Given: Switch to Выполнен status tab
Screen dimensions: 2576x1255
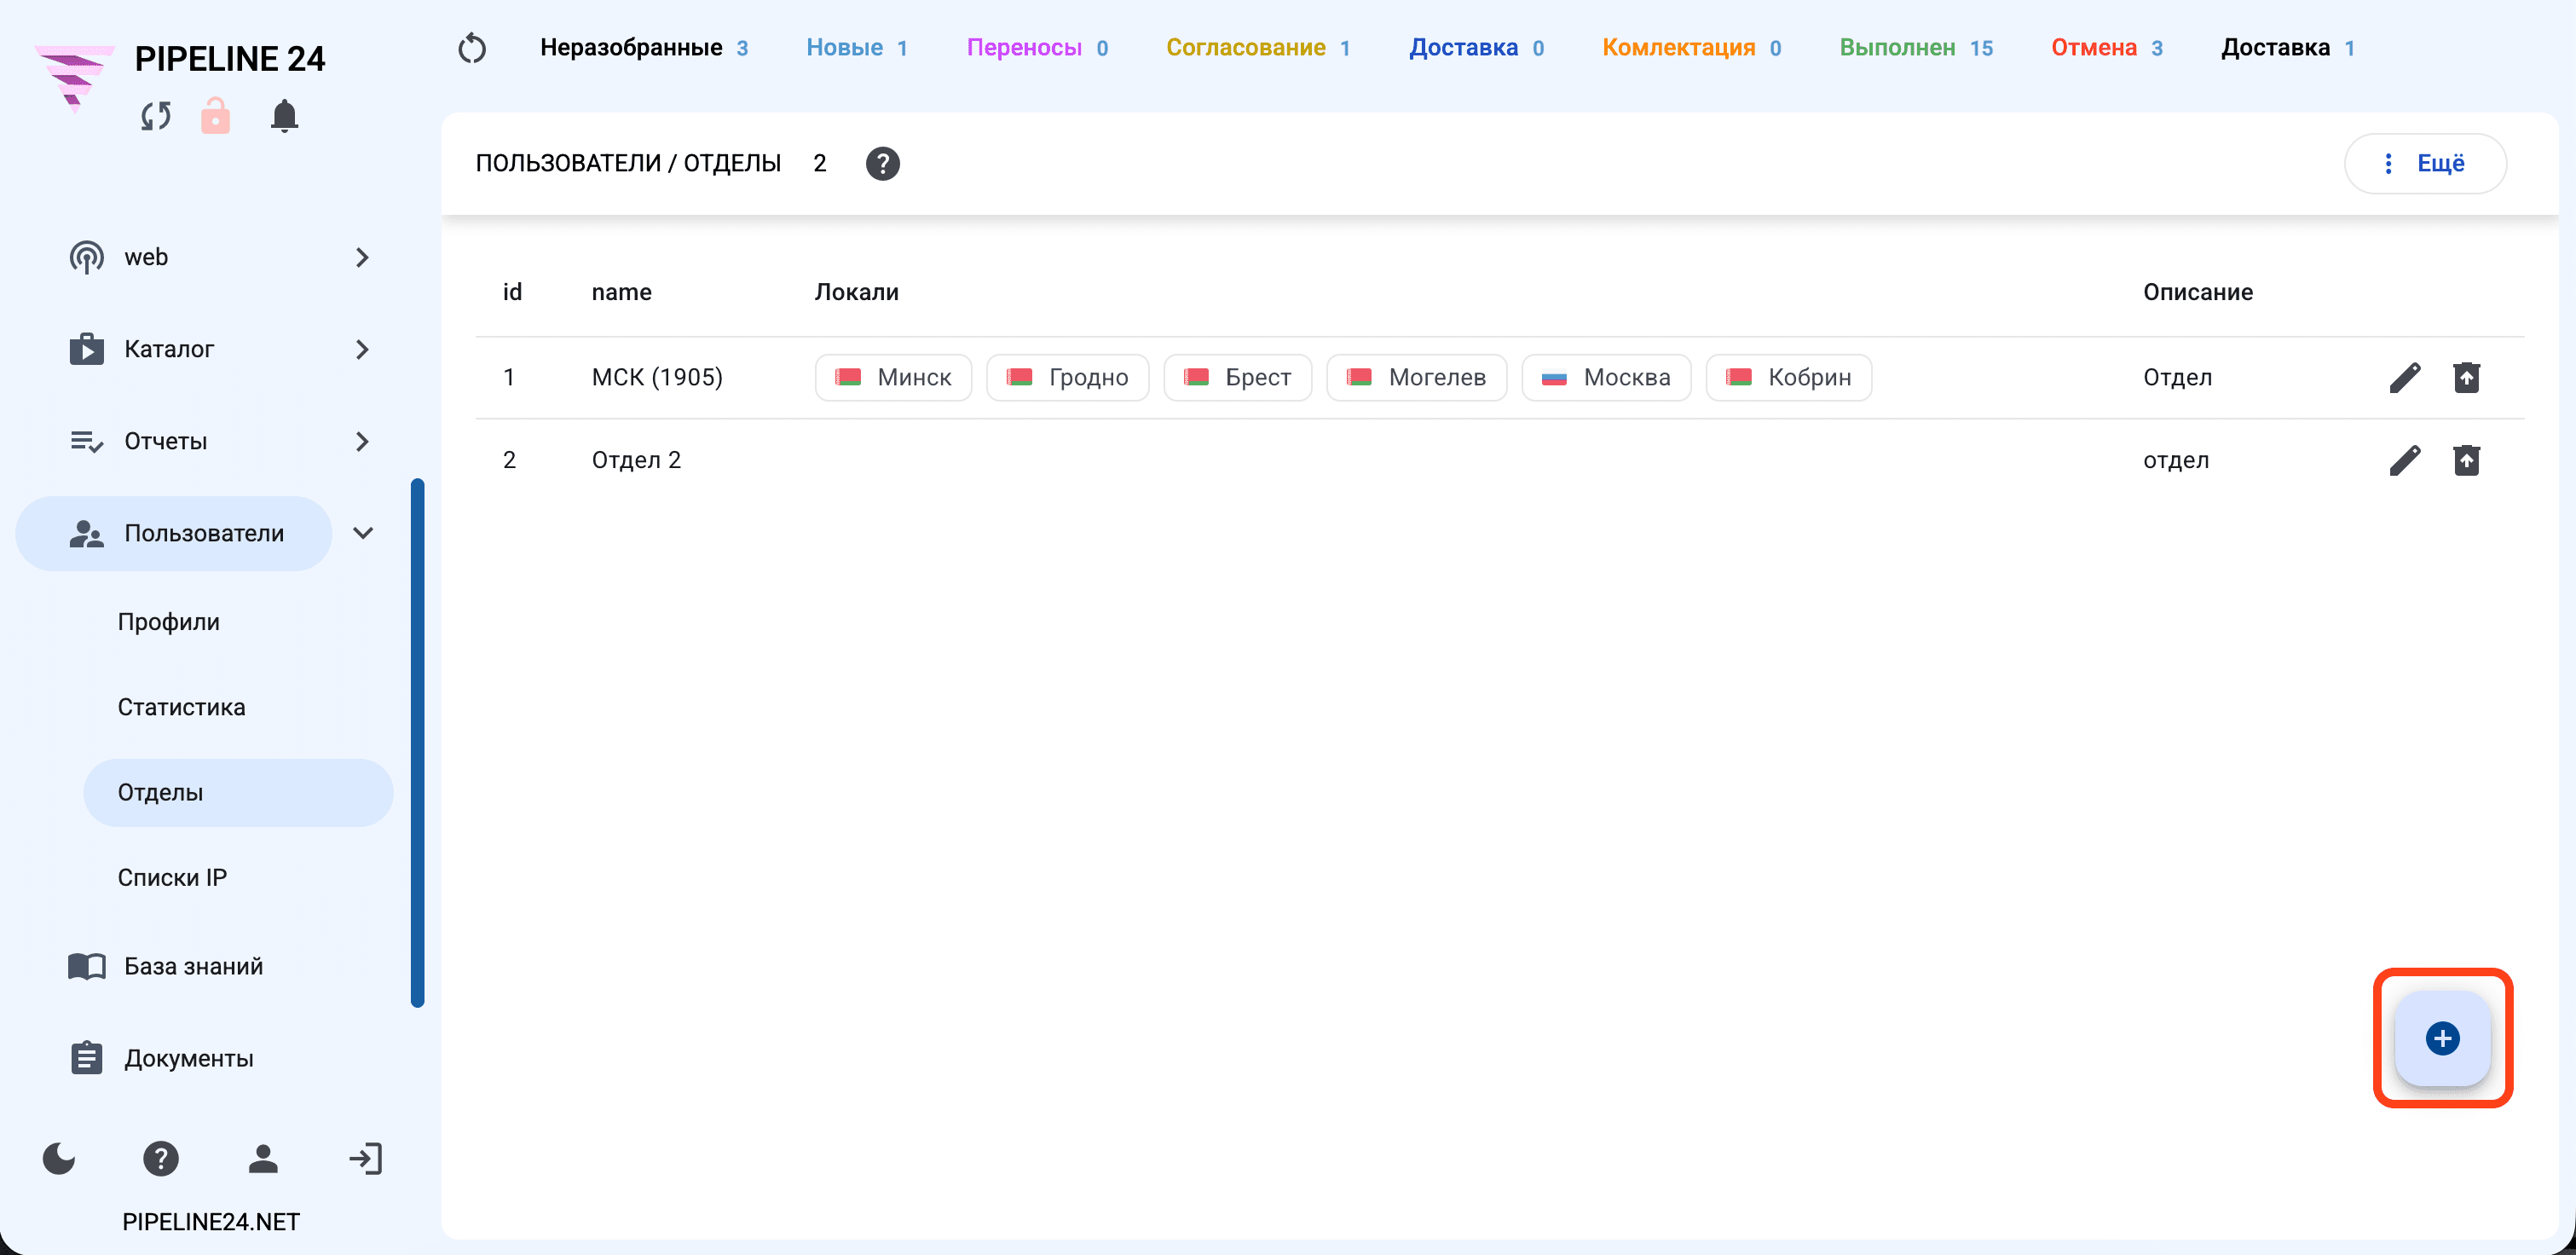Looking at the screenshot, I should (x=1916, y=48).
